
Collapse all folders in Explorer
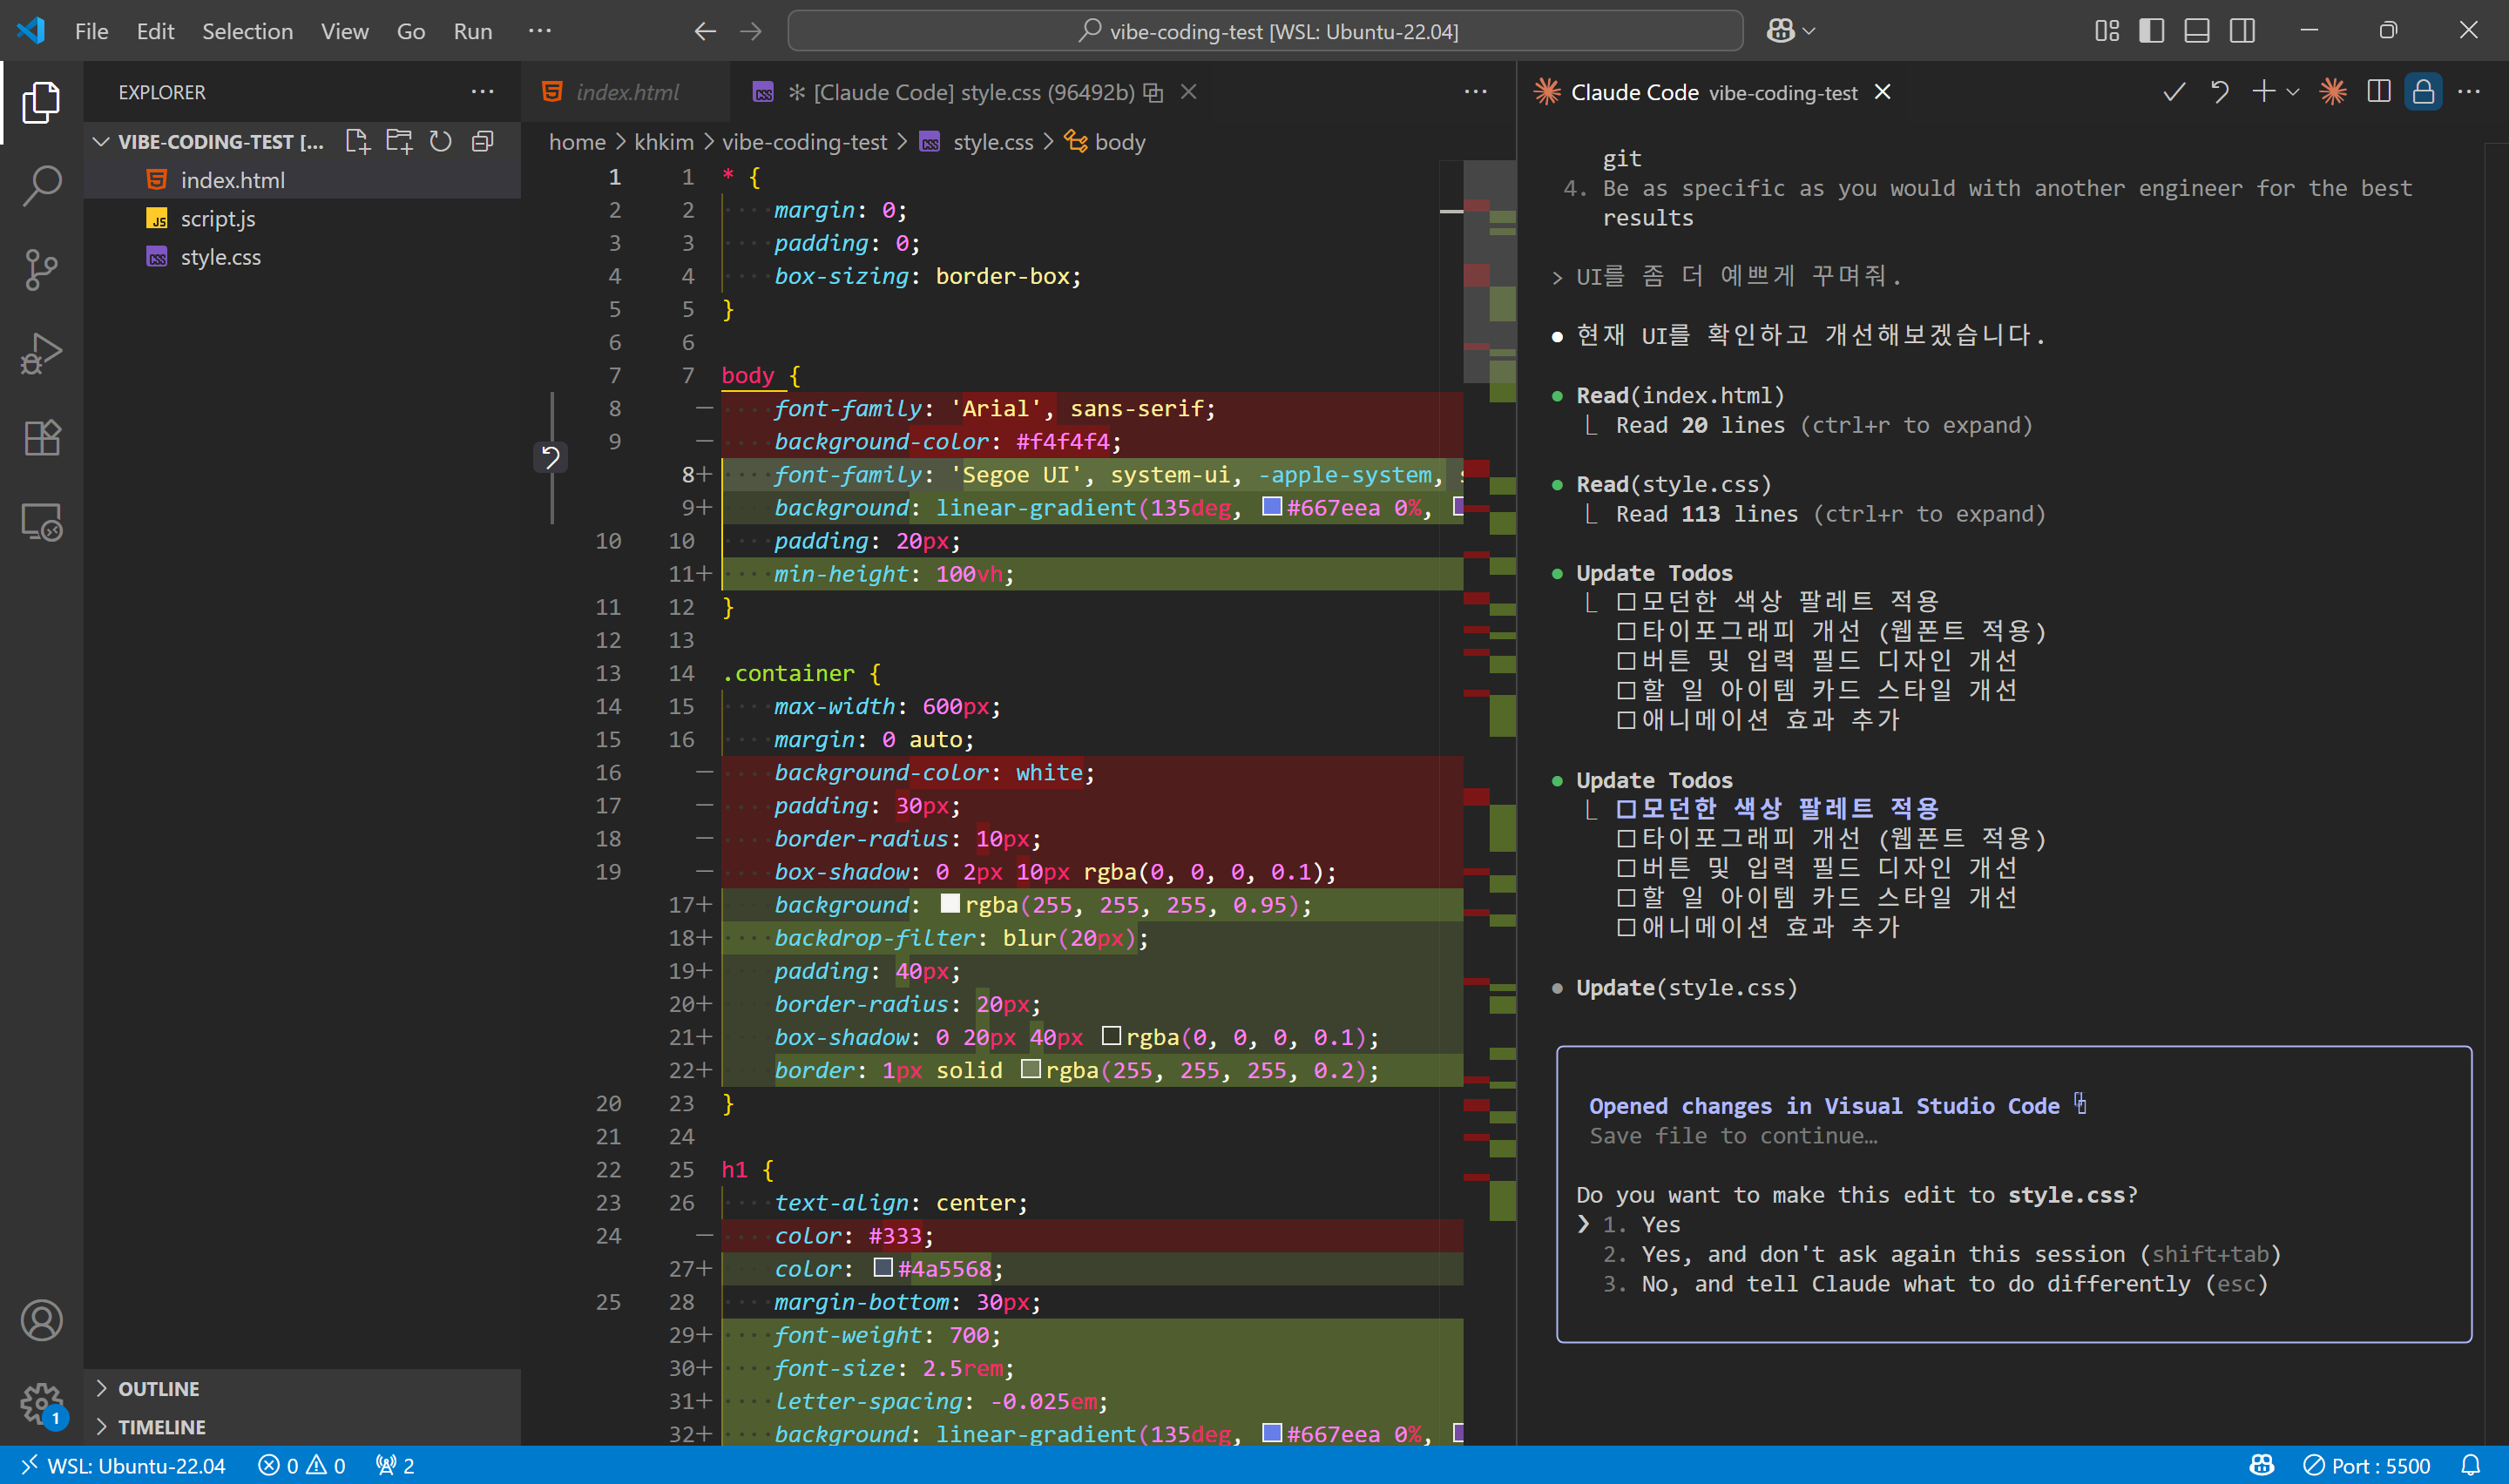pyautogui.click(x=483, y=141)
